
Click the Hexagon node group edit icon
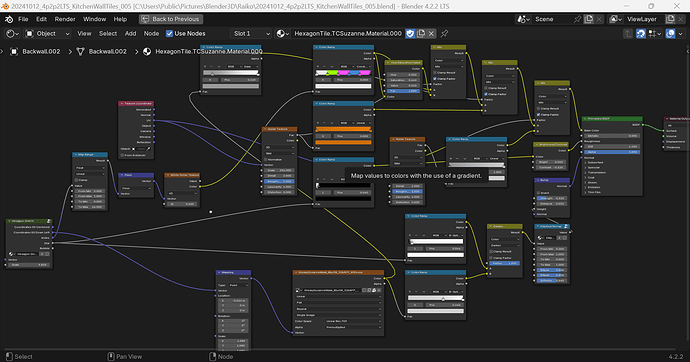pyautogui.click(x=48, y=221)
